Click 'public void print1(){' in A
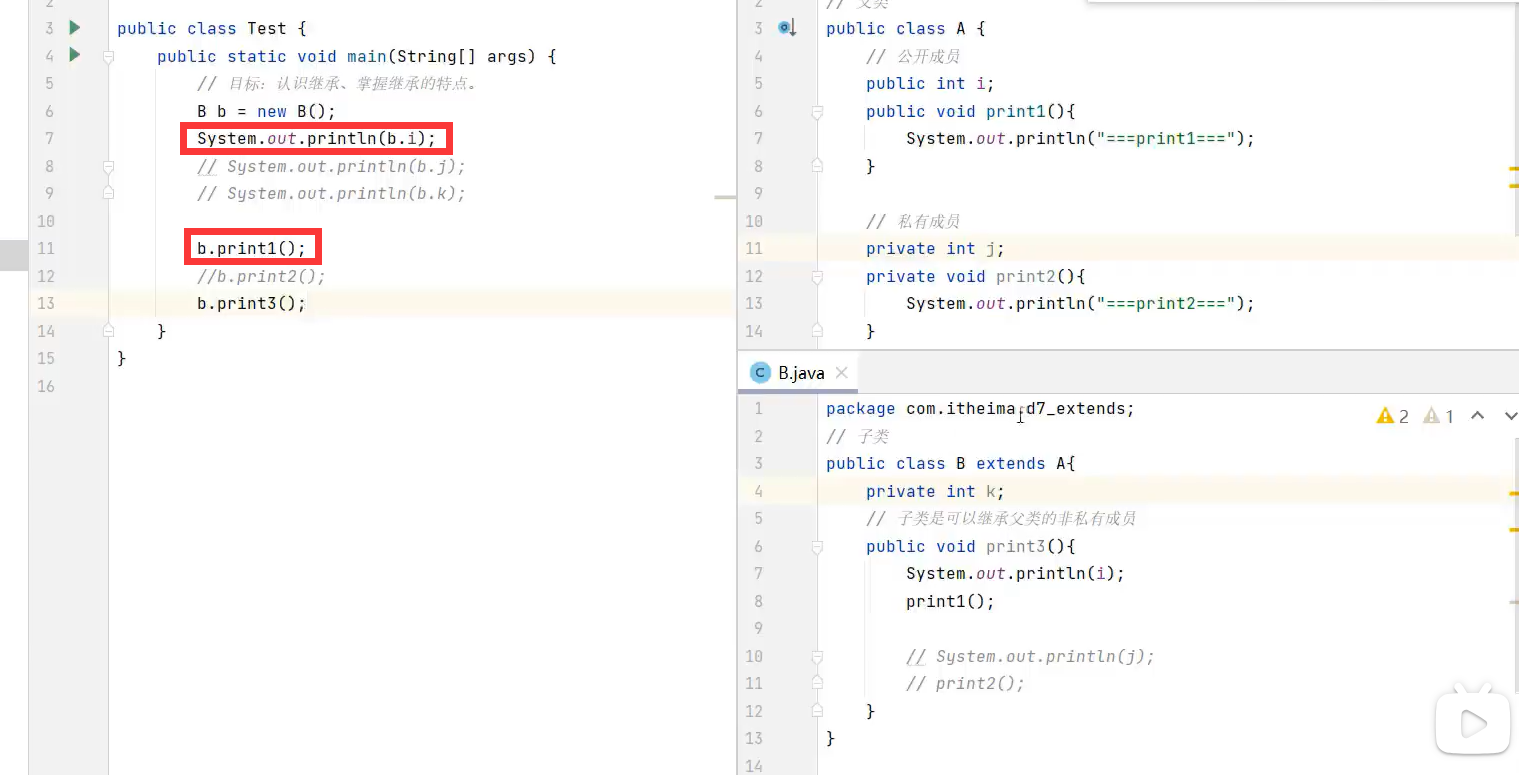The image size is (1519, 775). (x=970, y=111)
